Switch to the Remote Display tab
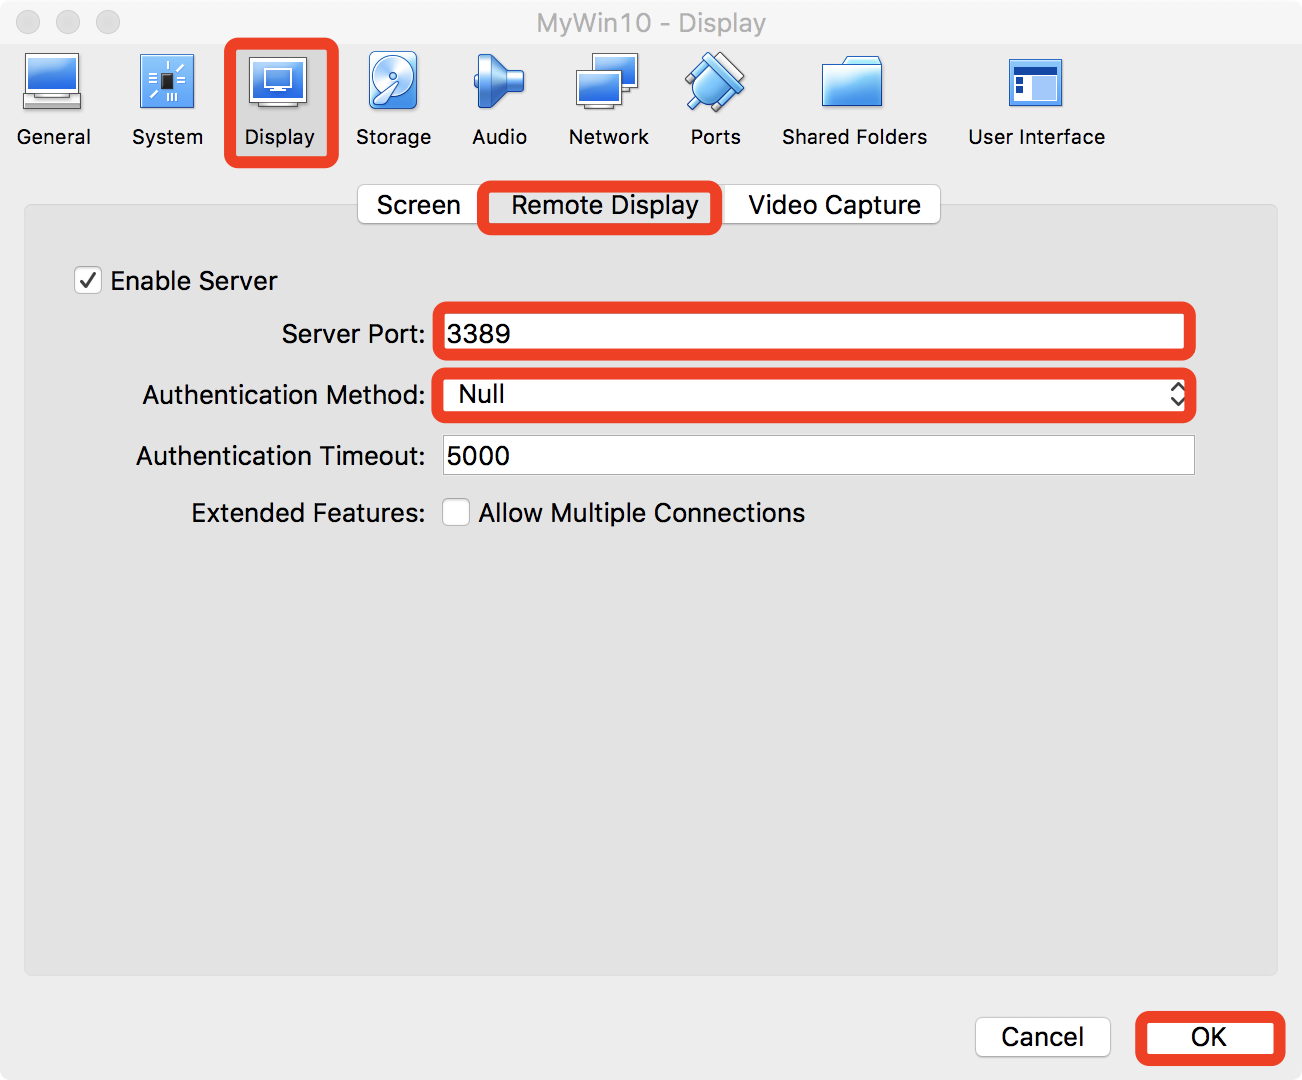The width and height of the screenshot is (1302, 1080). point(604,205)
